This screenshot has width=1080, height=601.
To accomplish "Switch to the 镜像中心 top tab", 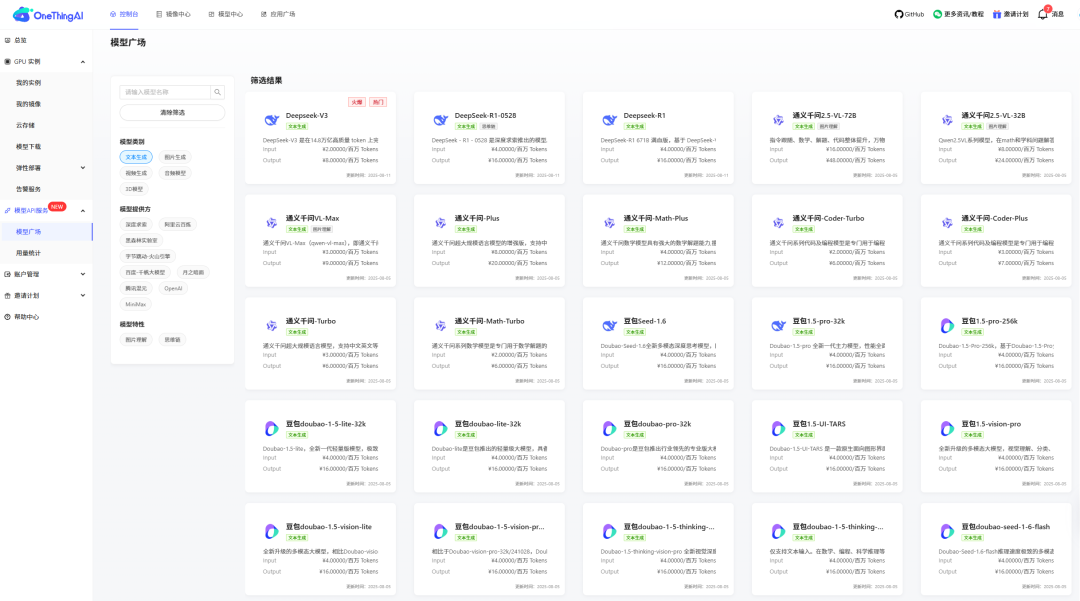I will (x=174, y=14).
